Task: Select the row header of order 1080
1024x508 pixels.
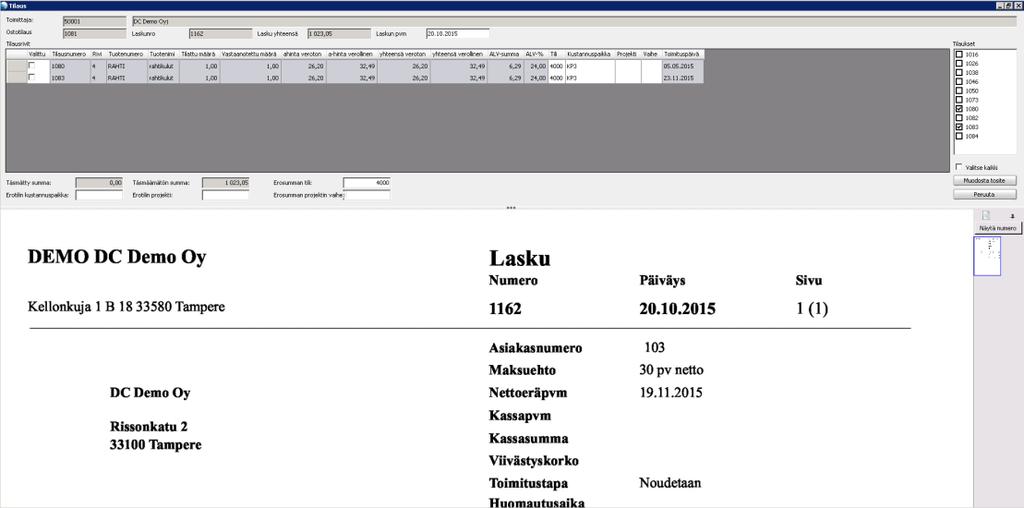Action: click(x=16, y=66)
